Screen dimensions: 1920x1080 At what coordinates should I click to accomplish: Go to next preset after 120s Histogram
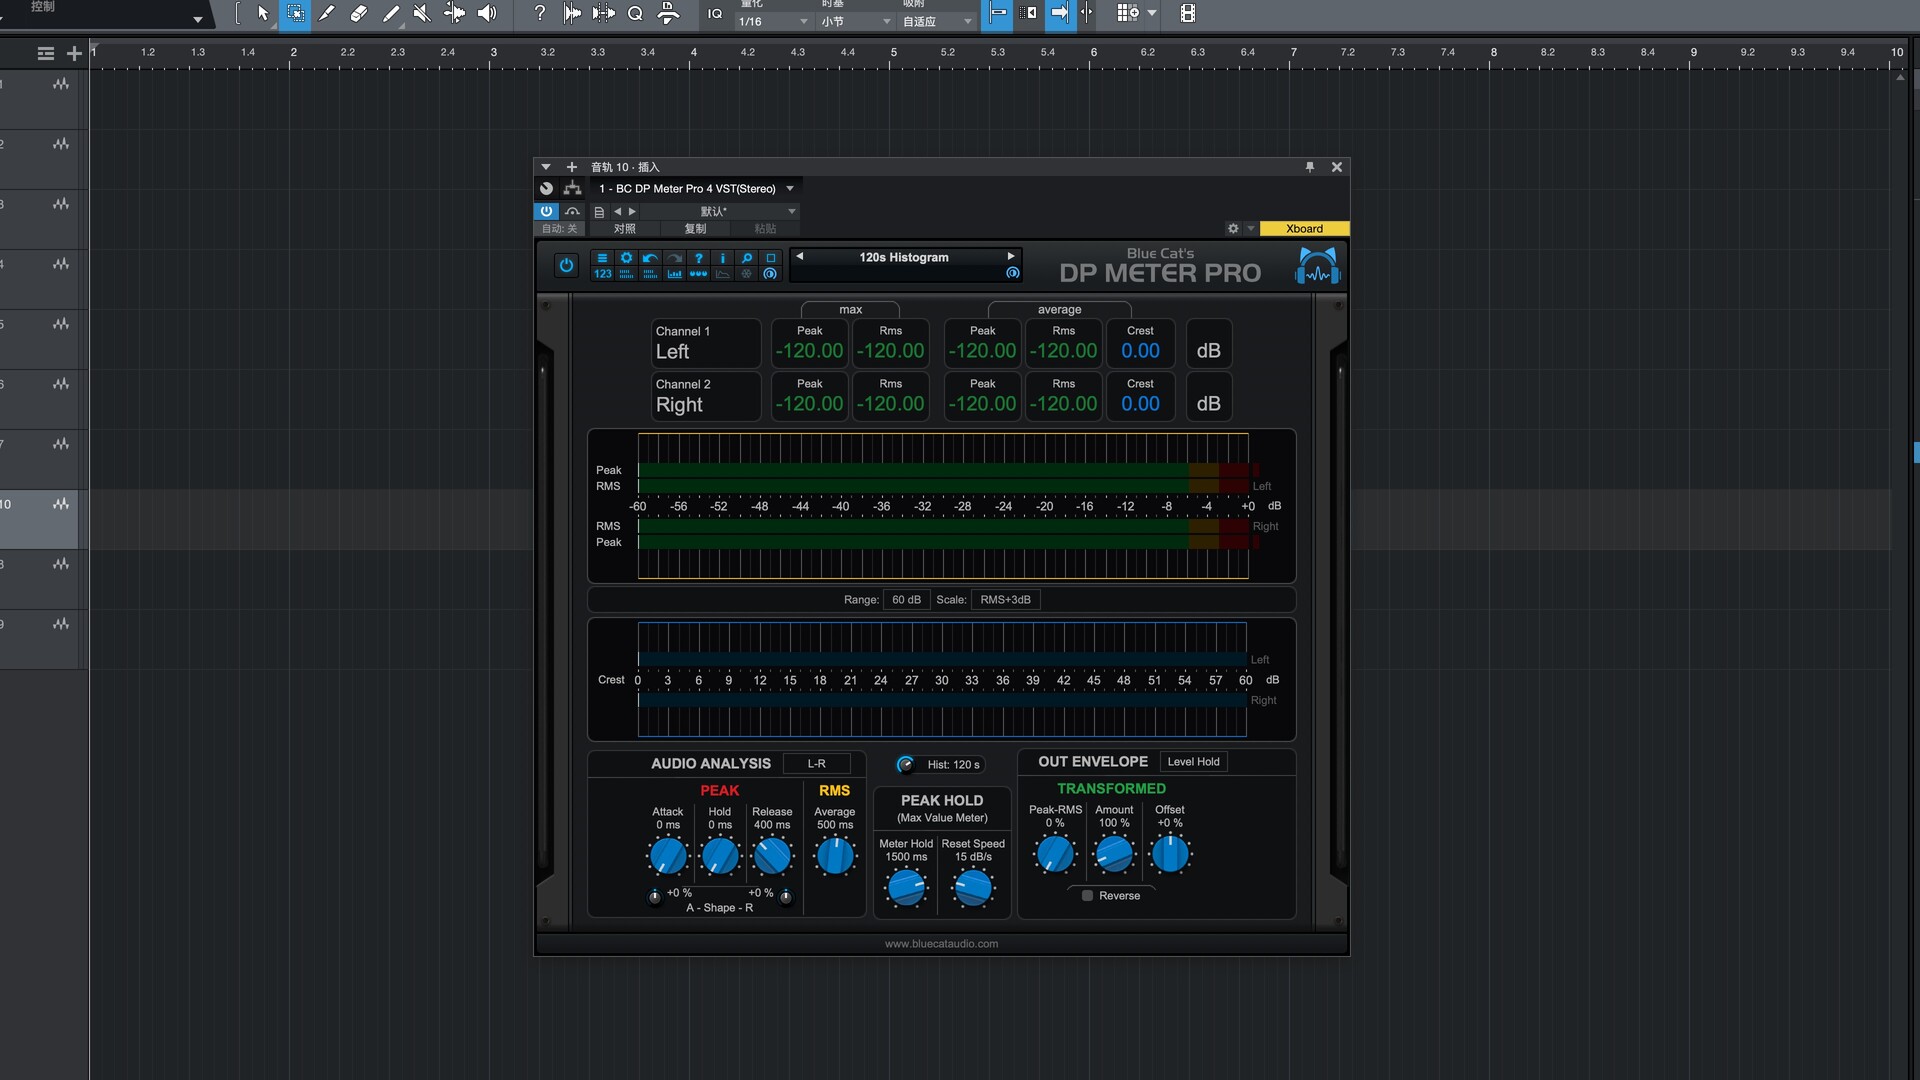point(1010,256)
